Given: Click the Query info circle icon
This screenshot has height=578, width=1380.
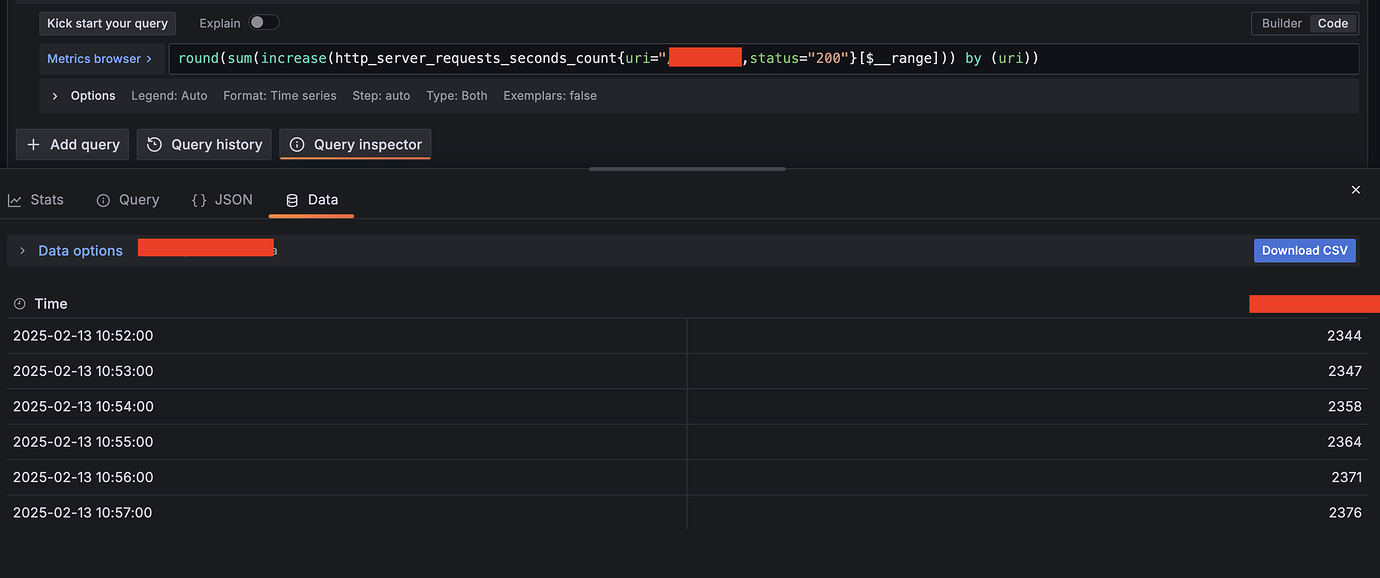Looking at the screenshot, I should tap(102, 199).
